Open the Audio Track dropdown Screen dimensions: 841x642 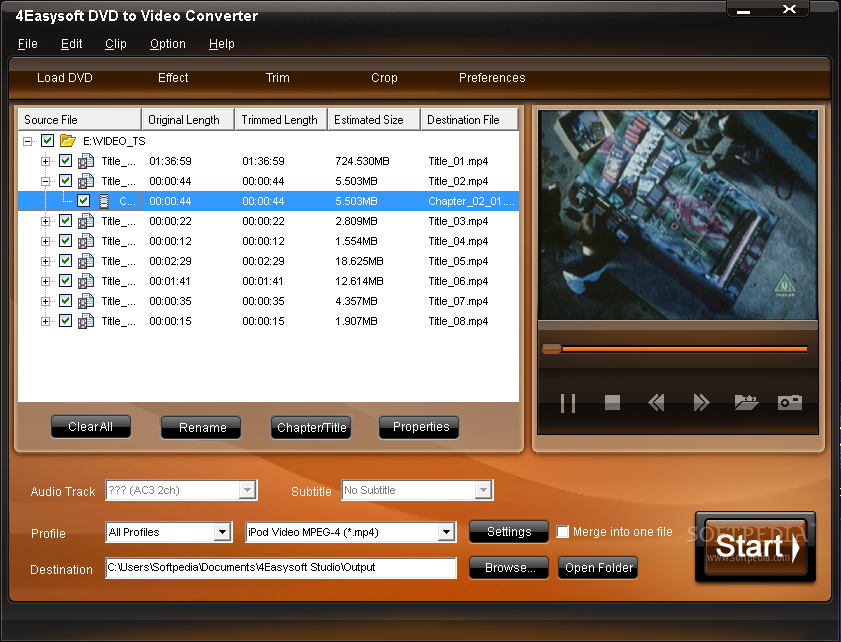click(x=247, y=490)
